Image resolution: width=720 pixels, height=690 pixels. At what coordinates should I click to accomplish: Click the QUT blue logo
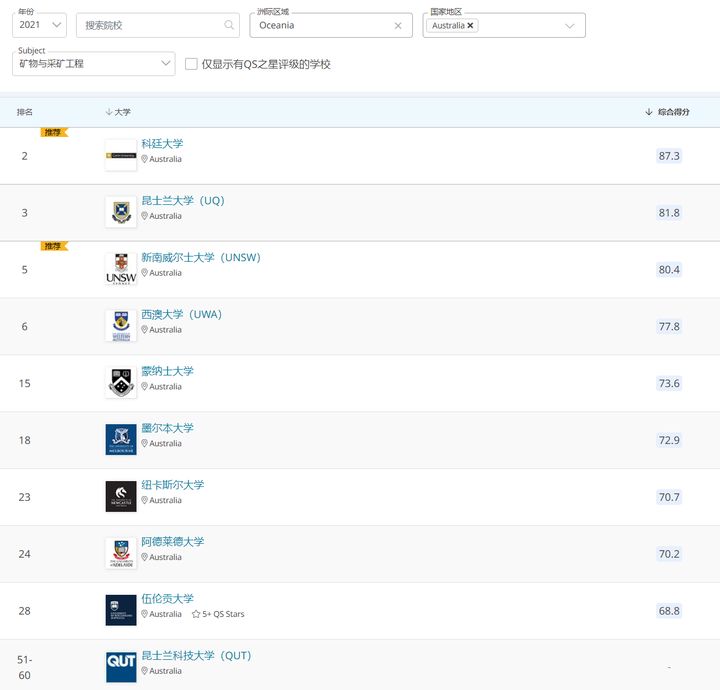(121, 668)
